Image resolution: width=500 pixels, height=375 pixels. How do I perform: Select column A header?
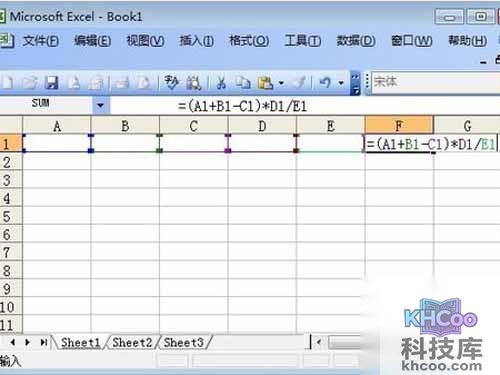tap(57, 126)
